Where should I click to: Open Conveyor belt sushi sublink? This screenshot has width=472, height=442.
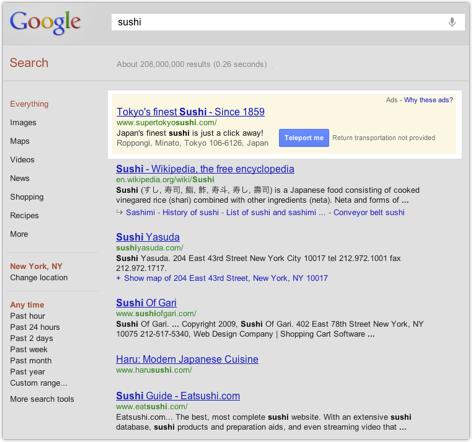(x=369, y=212)
